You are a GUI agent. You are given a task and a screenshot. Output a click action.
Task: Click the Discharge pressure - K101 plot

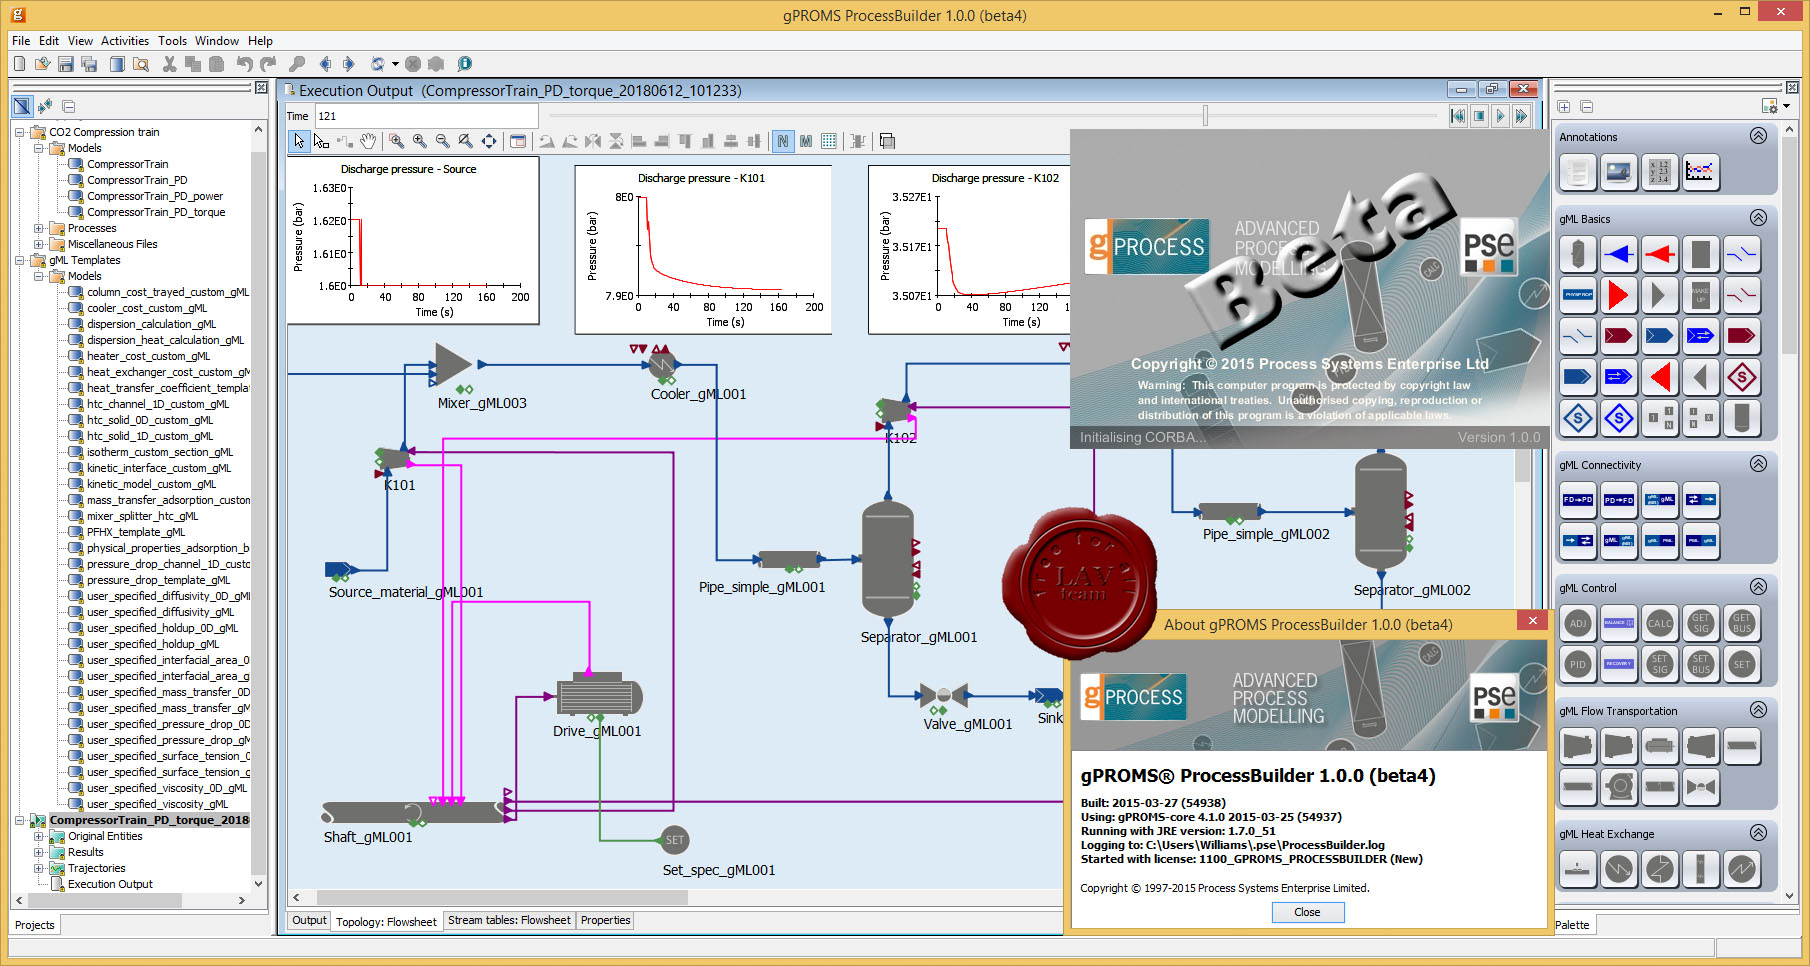click(x=703, y=250)
